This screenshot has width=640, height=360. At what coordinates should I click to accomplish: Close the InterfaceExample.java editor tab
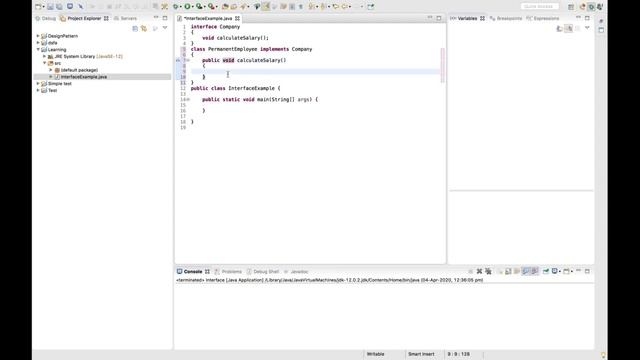click(x=237, y=18)
